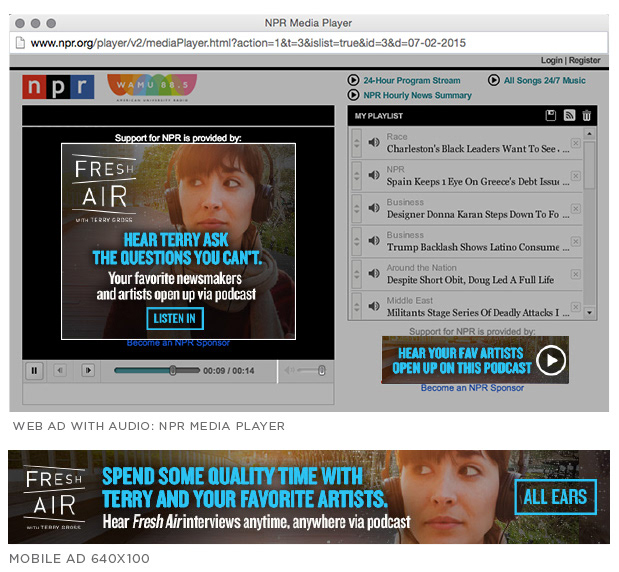Open the Charleston's Black Leaders story title
The width and height of the screenshot is (619, 572).
(x=478, y=149)
